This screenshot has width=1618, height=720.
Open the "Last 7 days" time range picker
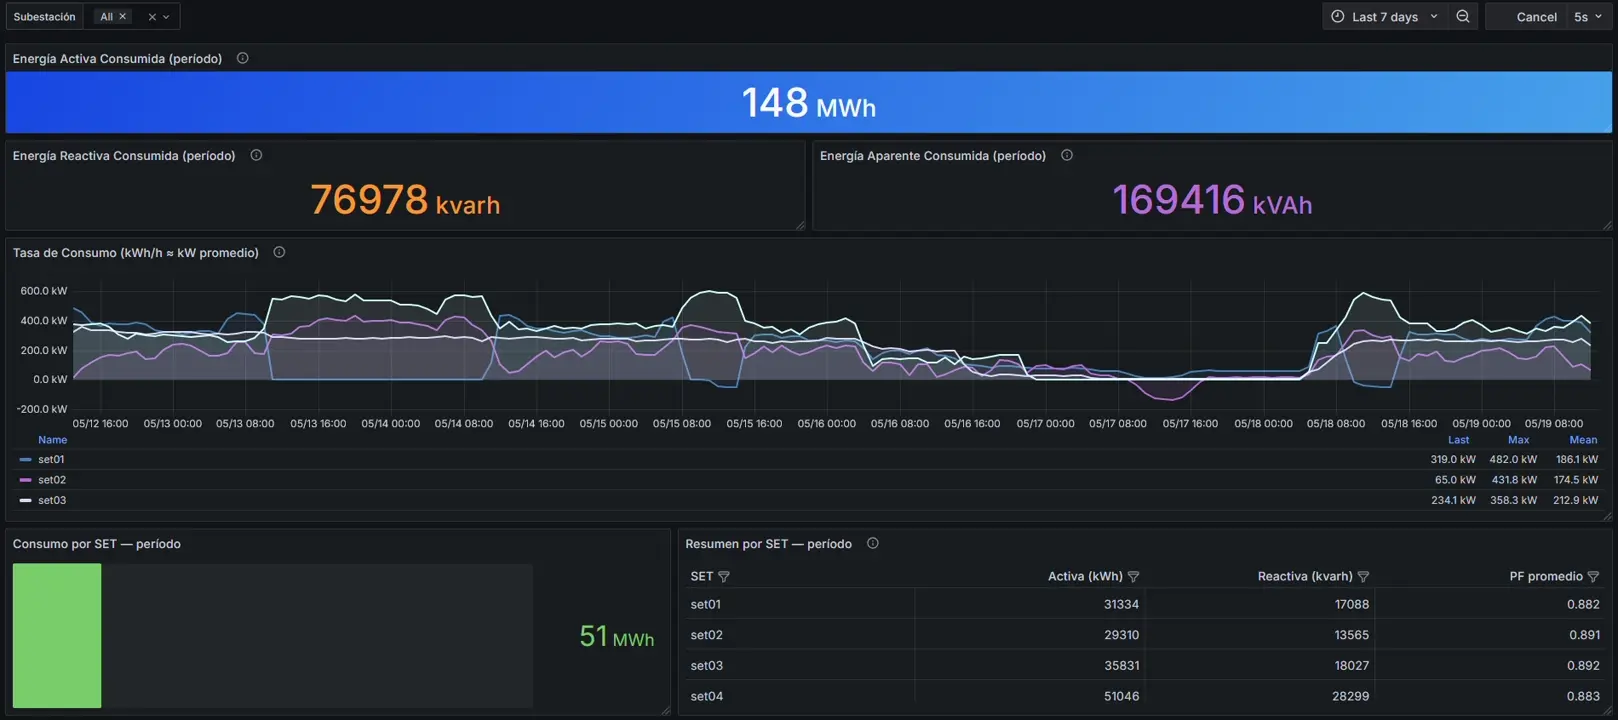1385,17
